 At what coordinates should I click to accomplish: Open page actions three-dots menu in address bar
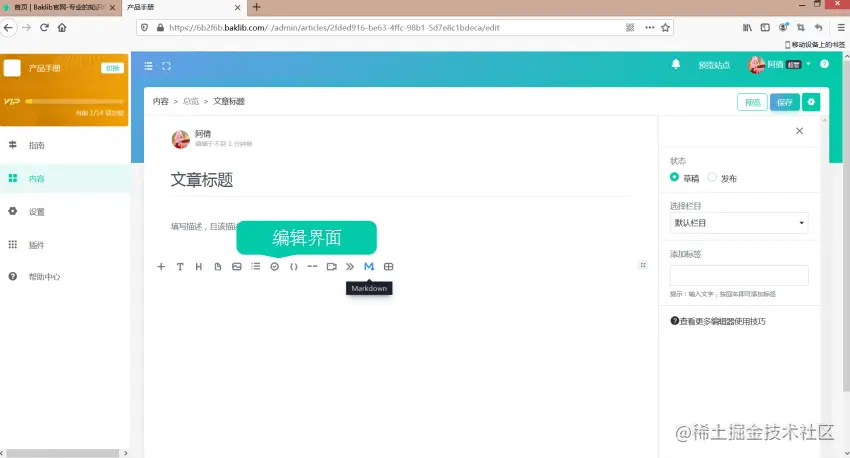pos(649,28)
